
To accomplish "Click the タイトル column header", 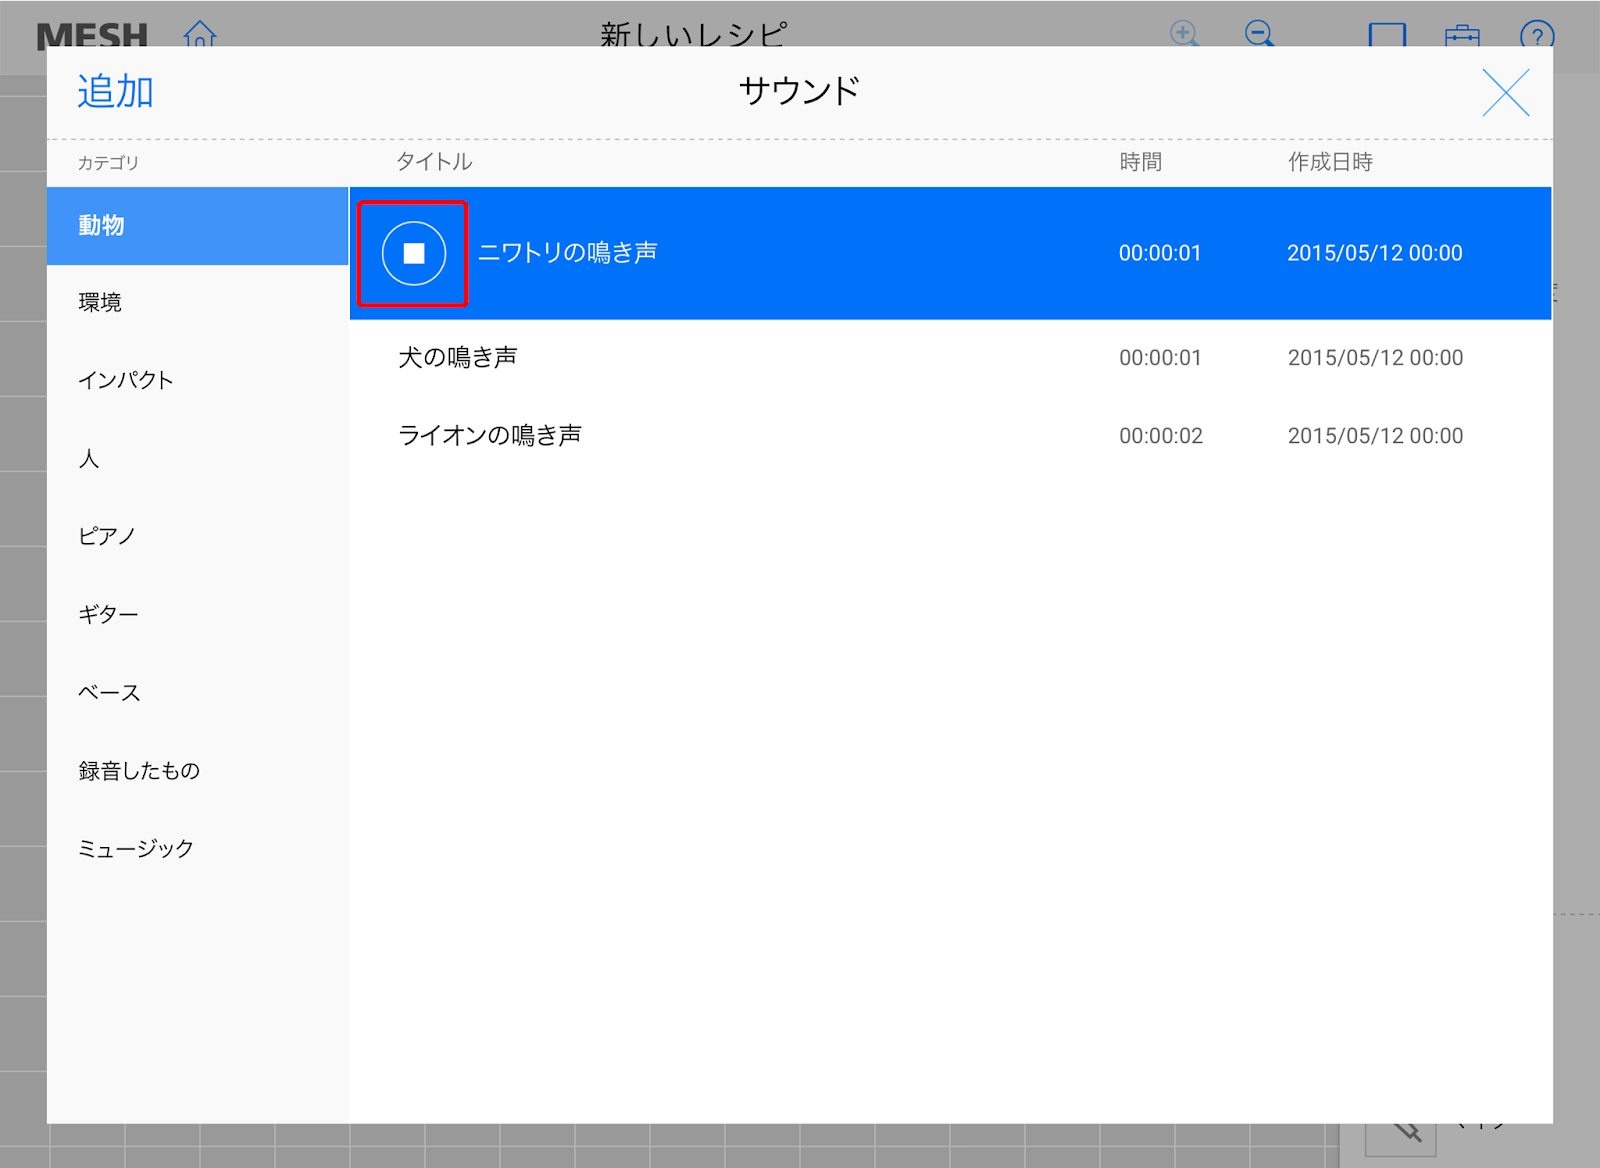I will [x=434, y=162].
